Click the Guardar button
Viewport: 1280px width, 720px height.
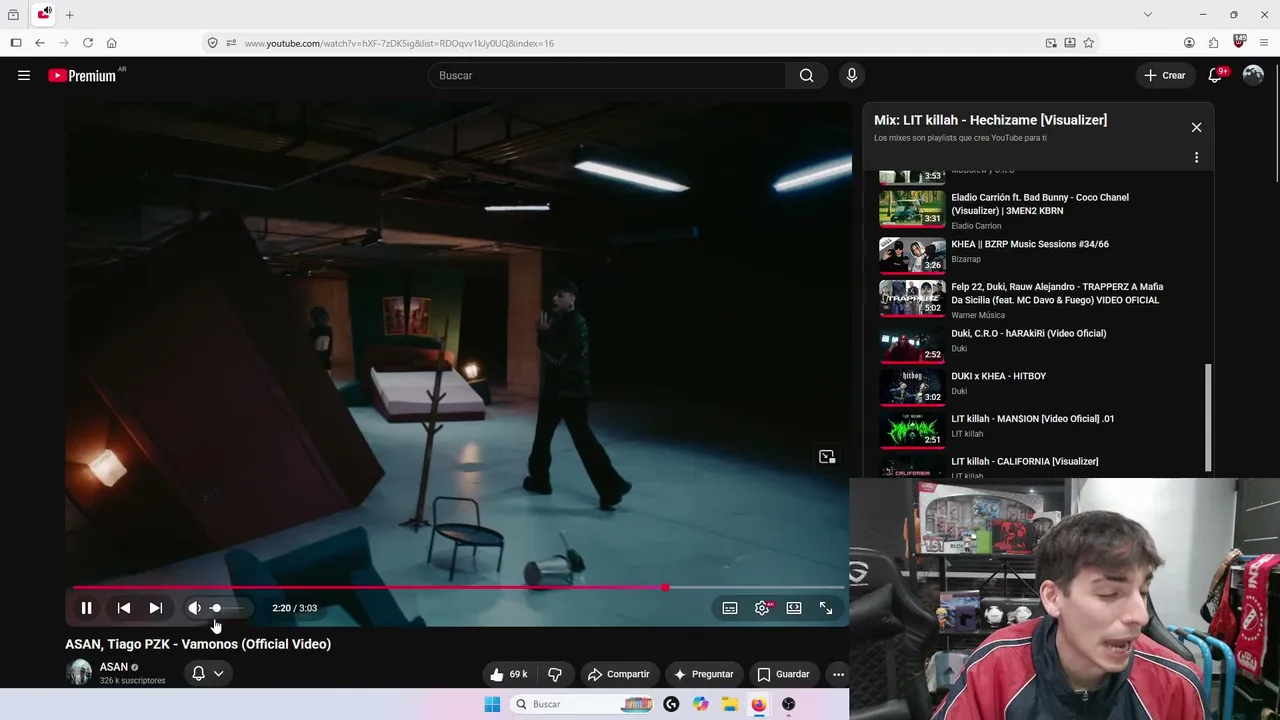point(783,674)
